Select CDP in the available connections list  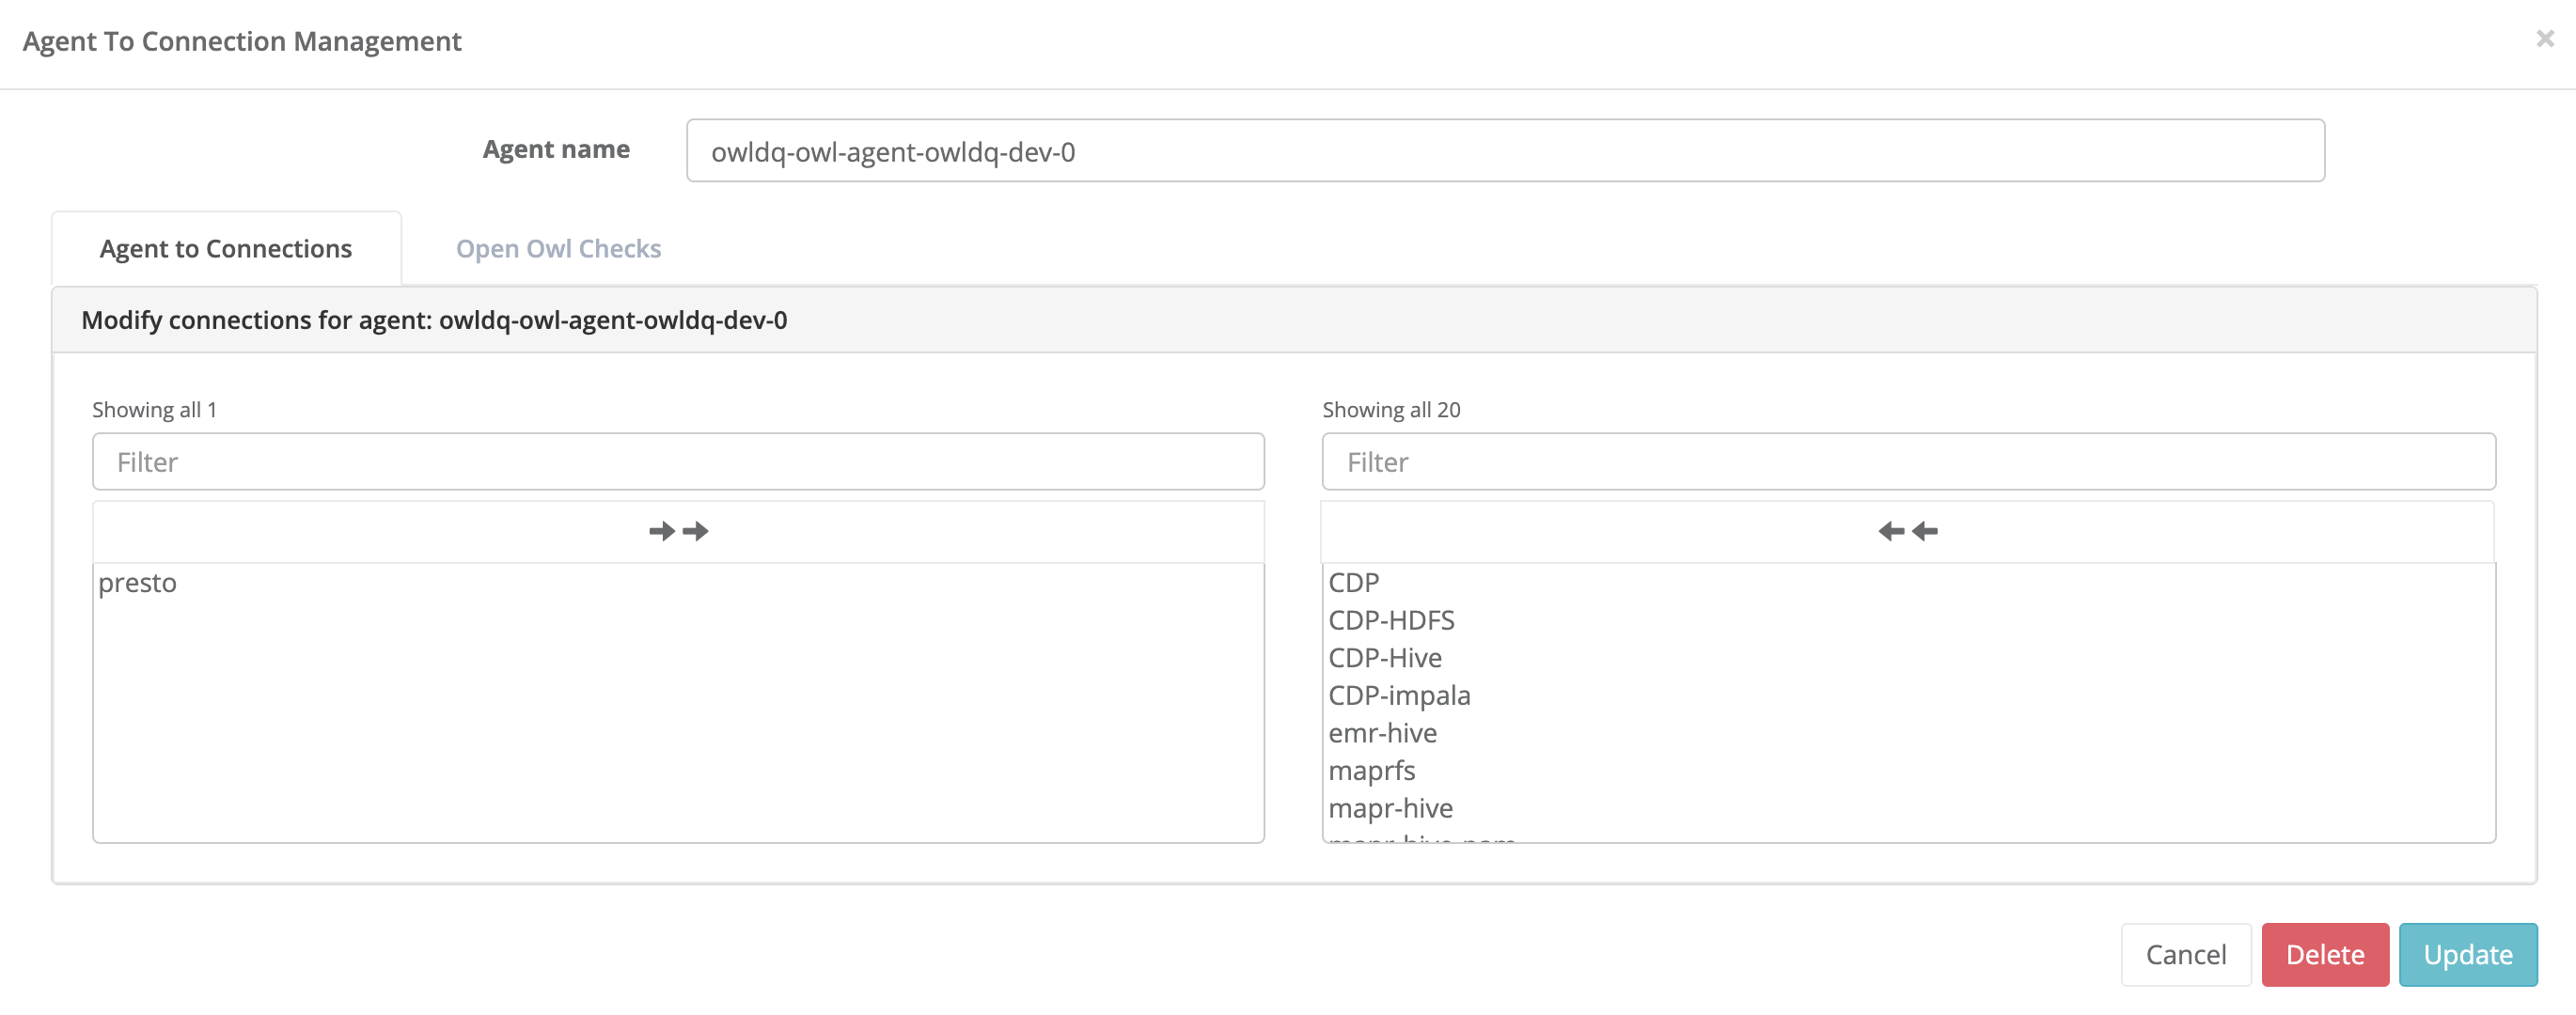tap(1353, 582)
